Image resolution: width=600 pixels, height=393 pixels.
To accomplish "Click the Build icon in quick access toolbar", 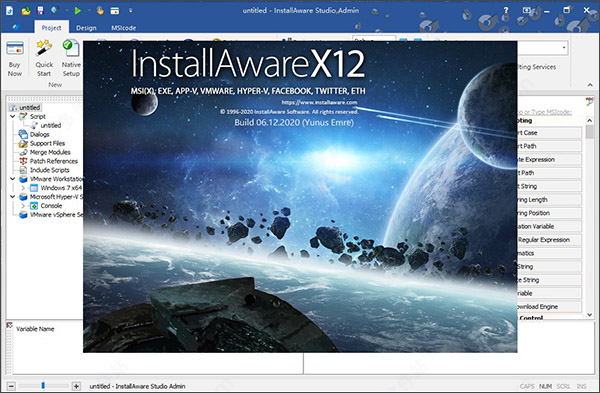I will [x=54, y=10].
